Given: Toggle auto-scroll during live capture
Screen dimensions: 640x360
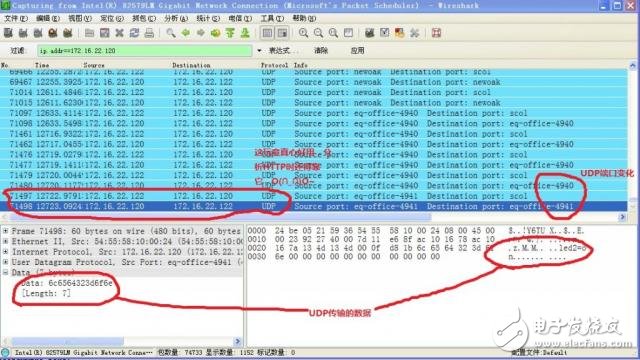Looking at the screenshot, I should point(282,33).
